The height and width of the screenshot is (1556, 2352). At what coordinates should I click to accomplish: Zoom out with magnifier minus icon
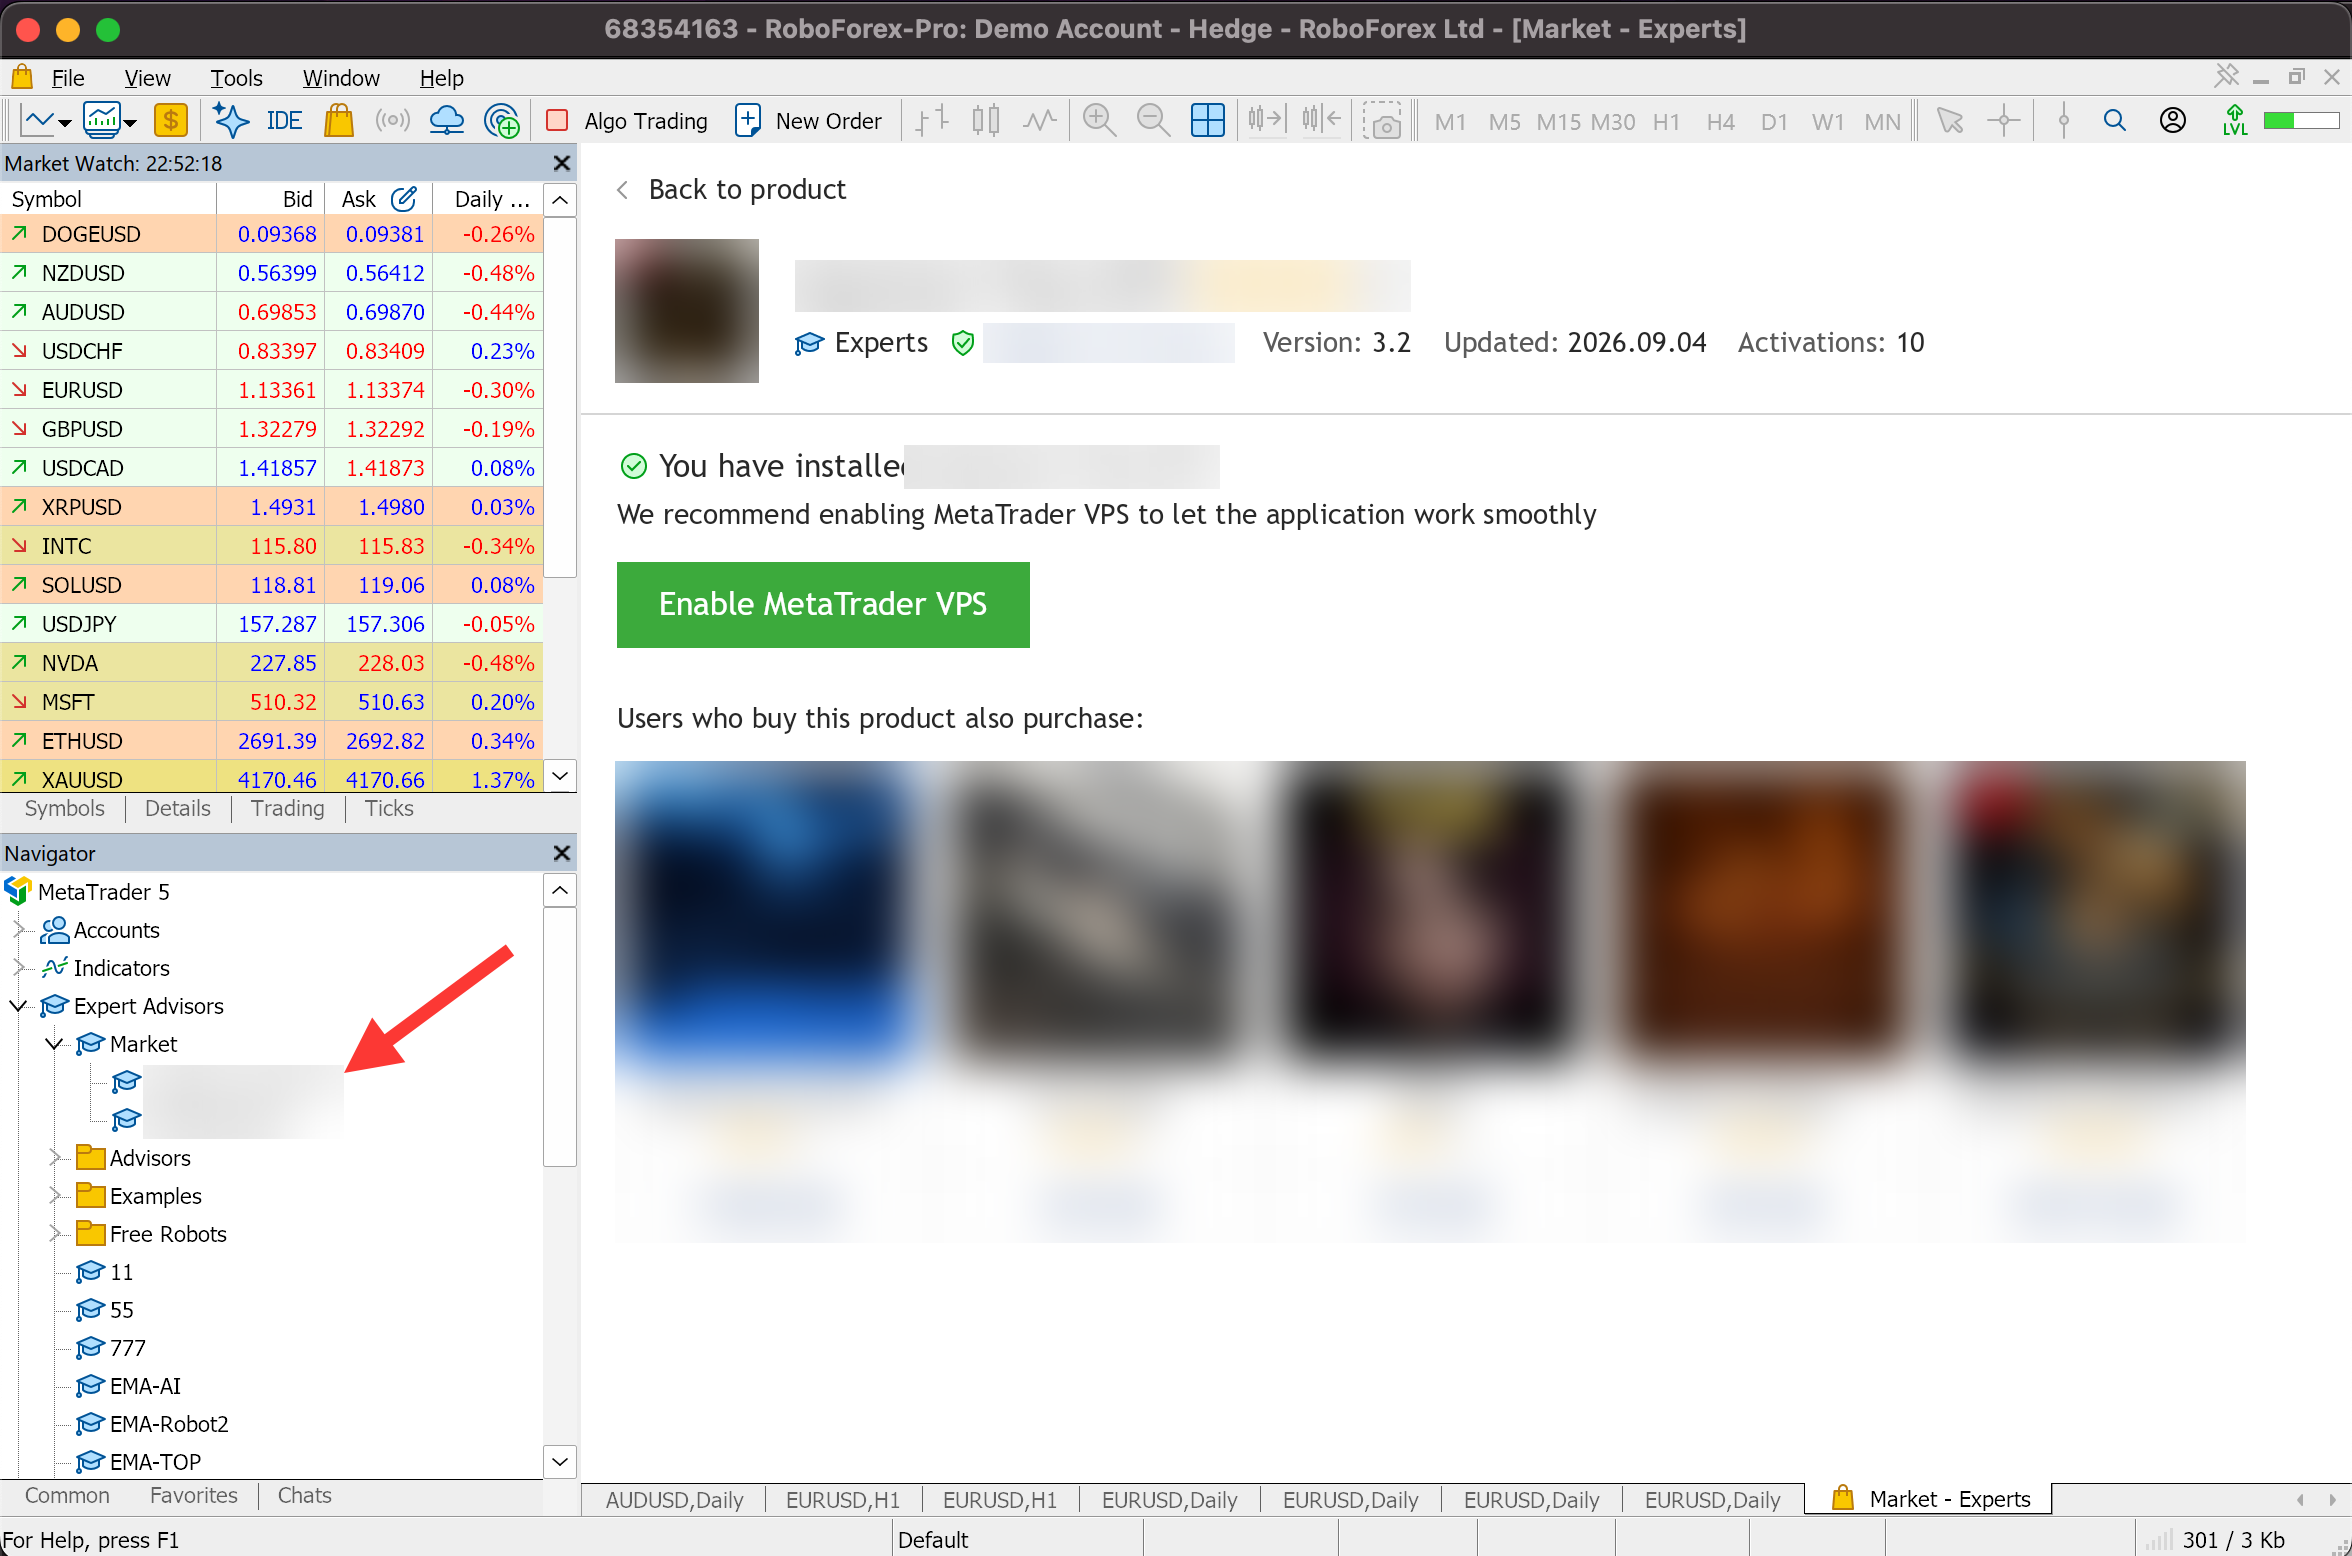(1153, 121)
